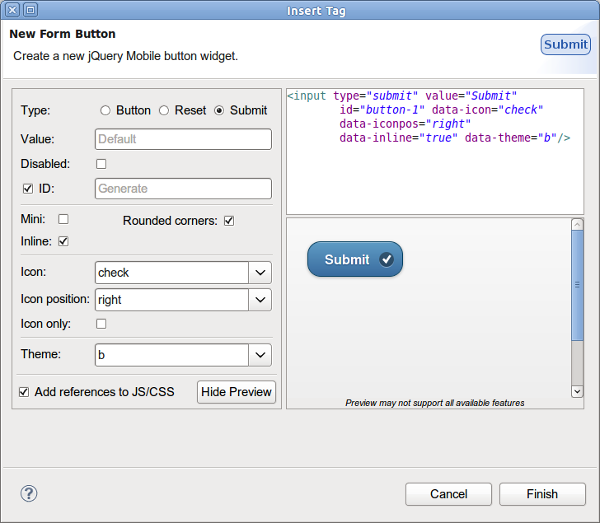The height and width of the screenshot is (523, 600).
Task: Choose the Submit type radio option
Action: tap(220, 111)
